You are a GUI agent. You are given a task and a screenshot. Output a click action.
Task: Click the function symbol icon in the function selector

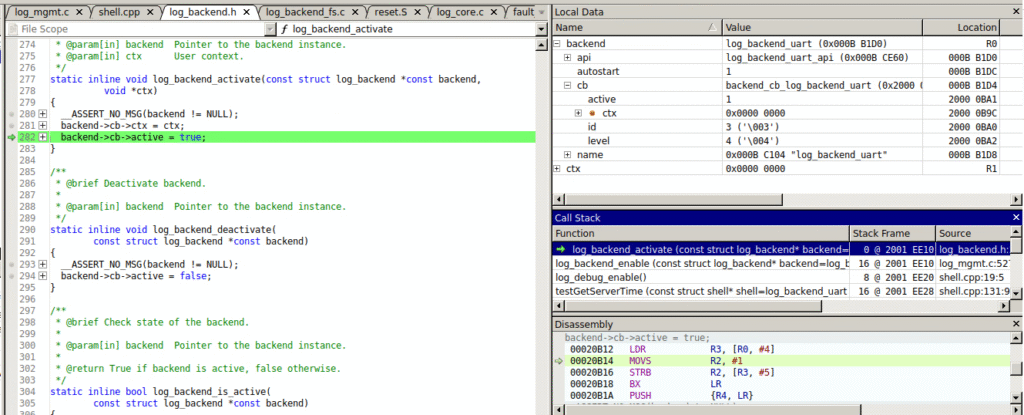click(284, 29)
